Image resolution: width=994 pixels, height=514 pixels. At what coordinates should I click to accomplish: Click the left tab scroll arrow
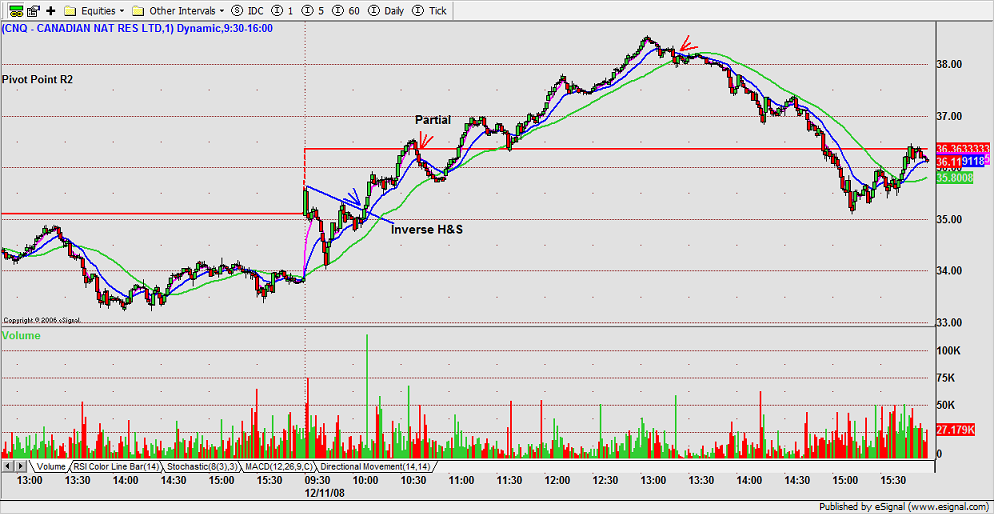coord(8,466)
